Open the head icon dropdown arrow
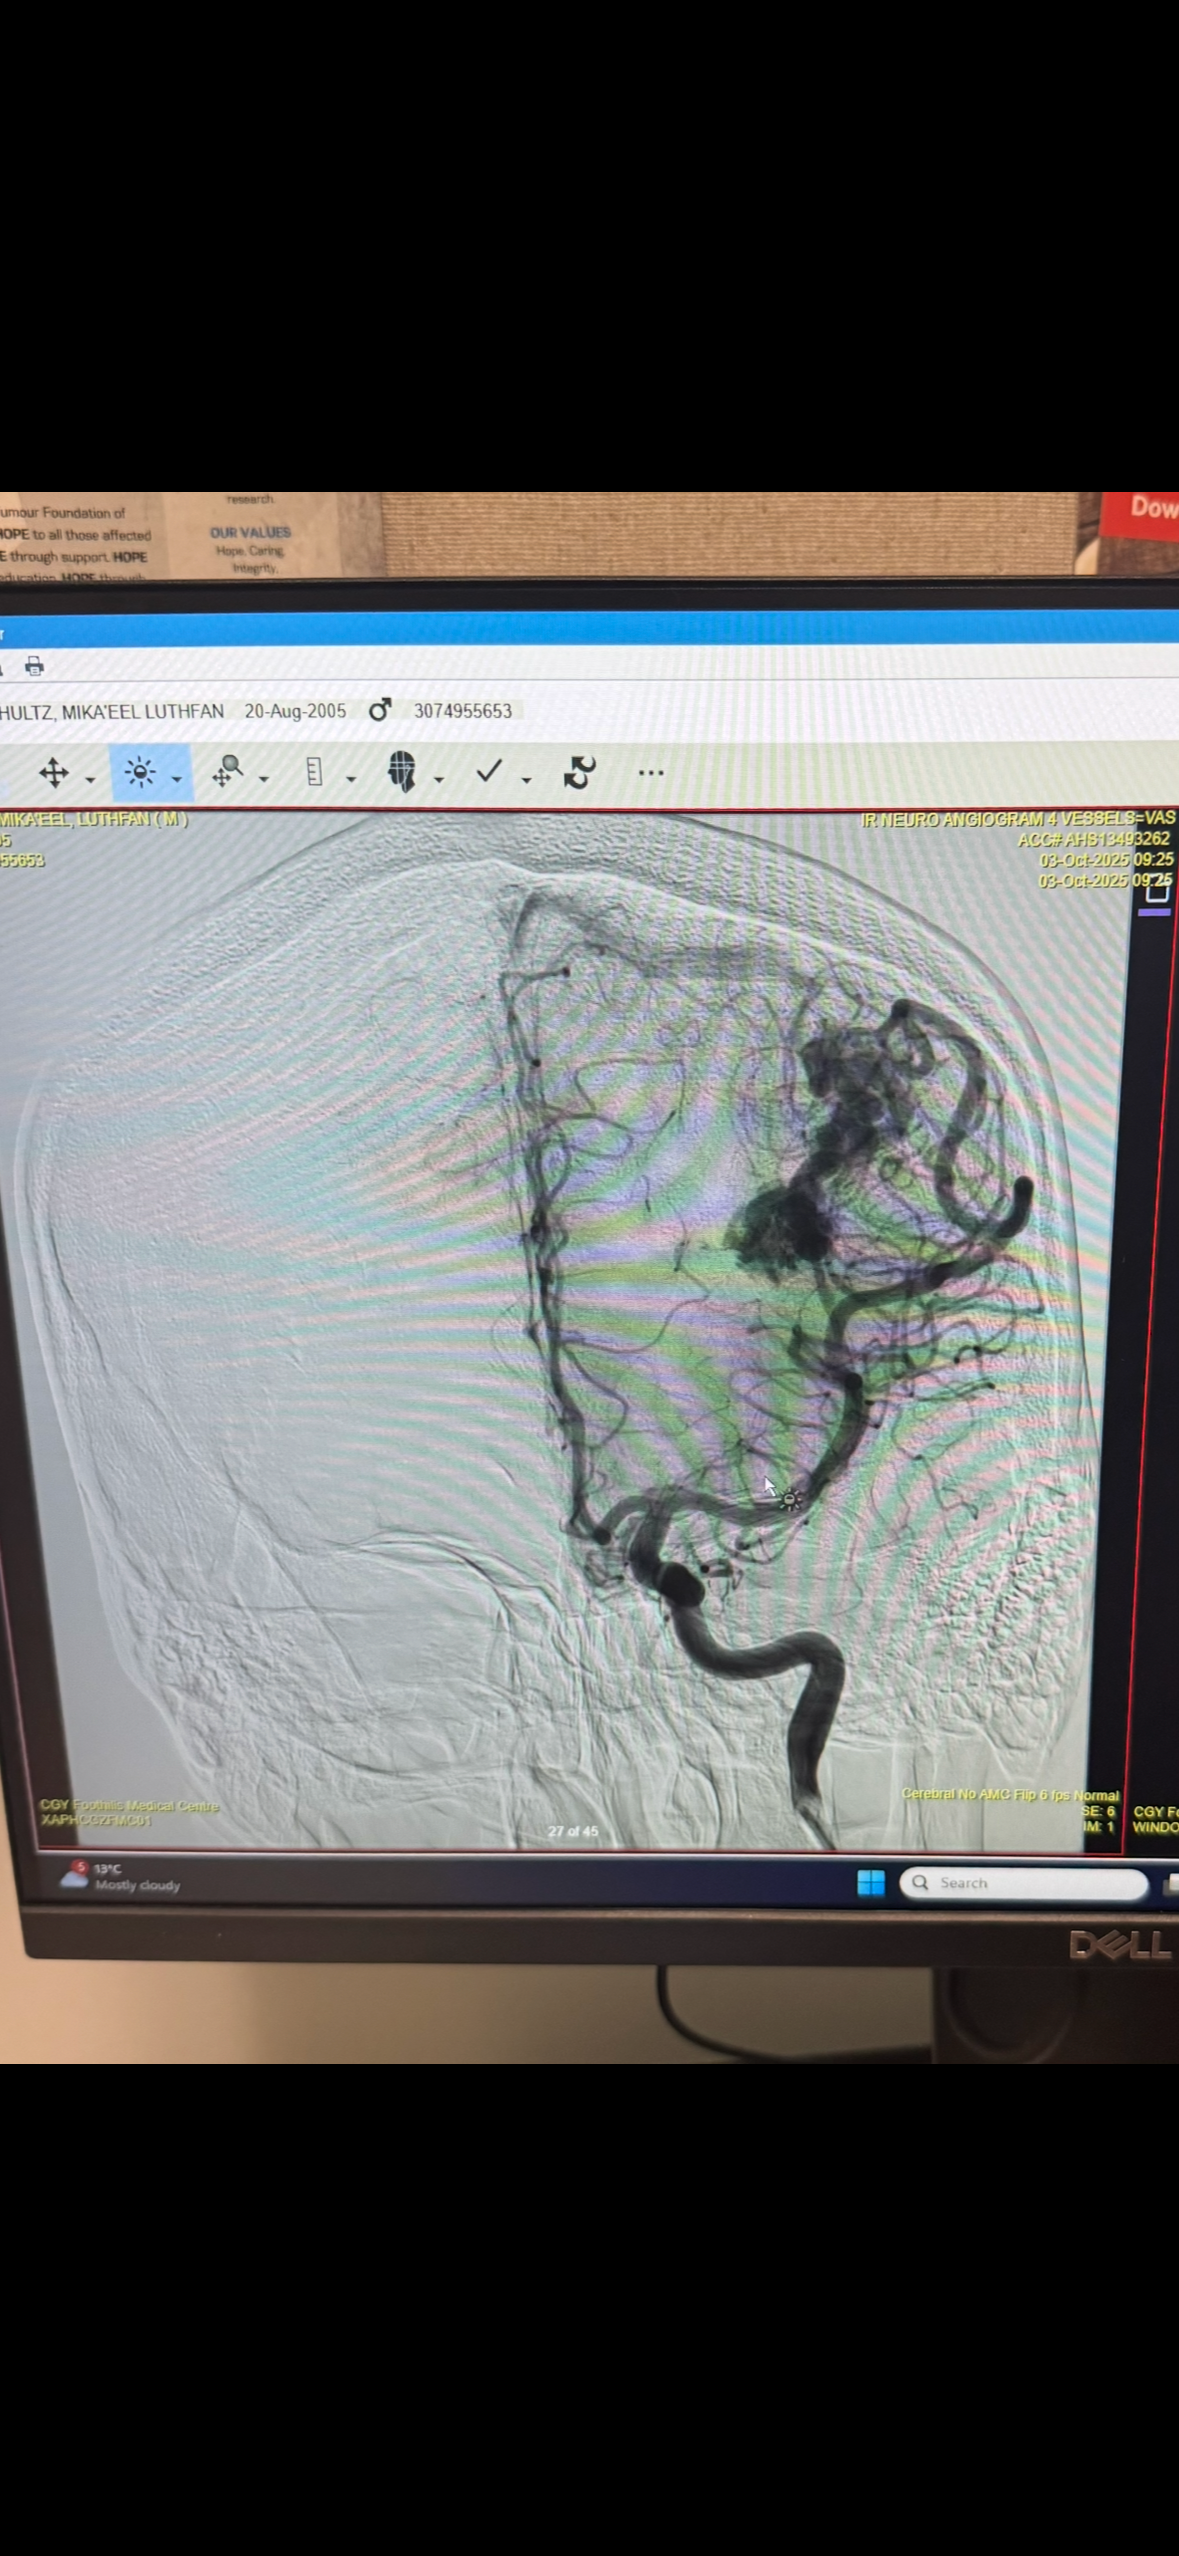This screenshot has height=2556, width=1179. pos(439,779)
